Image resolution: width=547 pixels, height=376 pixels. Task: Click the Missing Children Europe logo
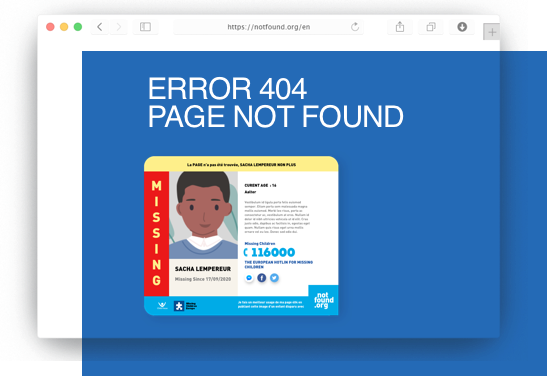[x=186, y=306]
